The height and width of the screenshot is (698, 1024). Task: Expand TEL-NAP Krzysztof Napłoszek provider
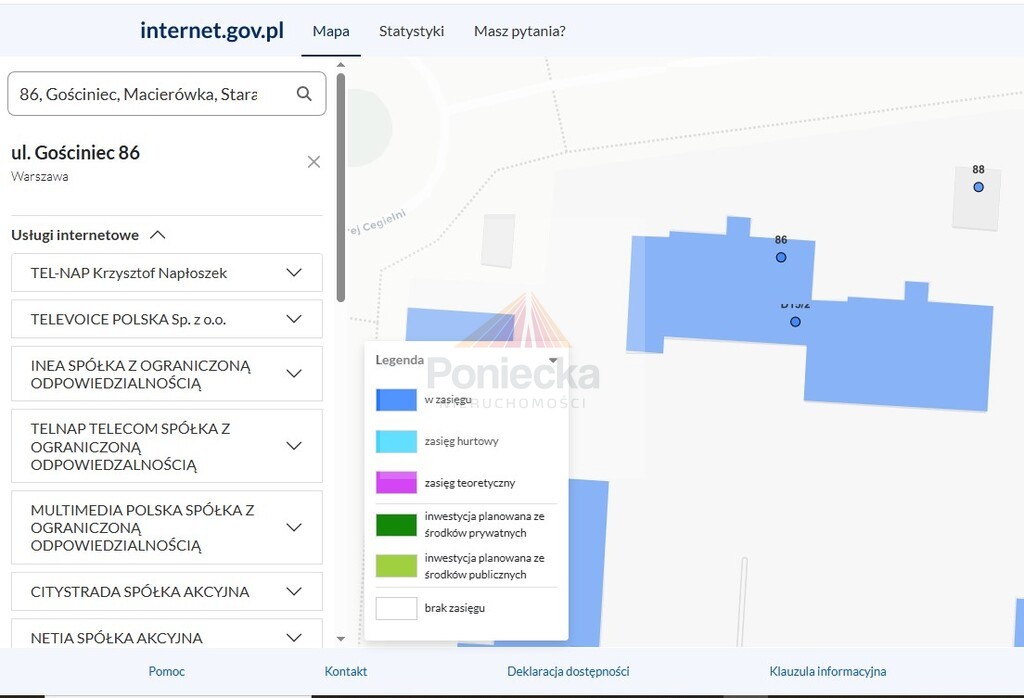294,273
